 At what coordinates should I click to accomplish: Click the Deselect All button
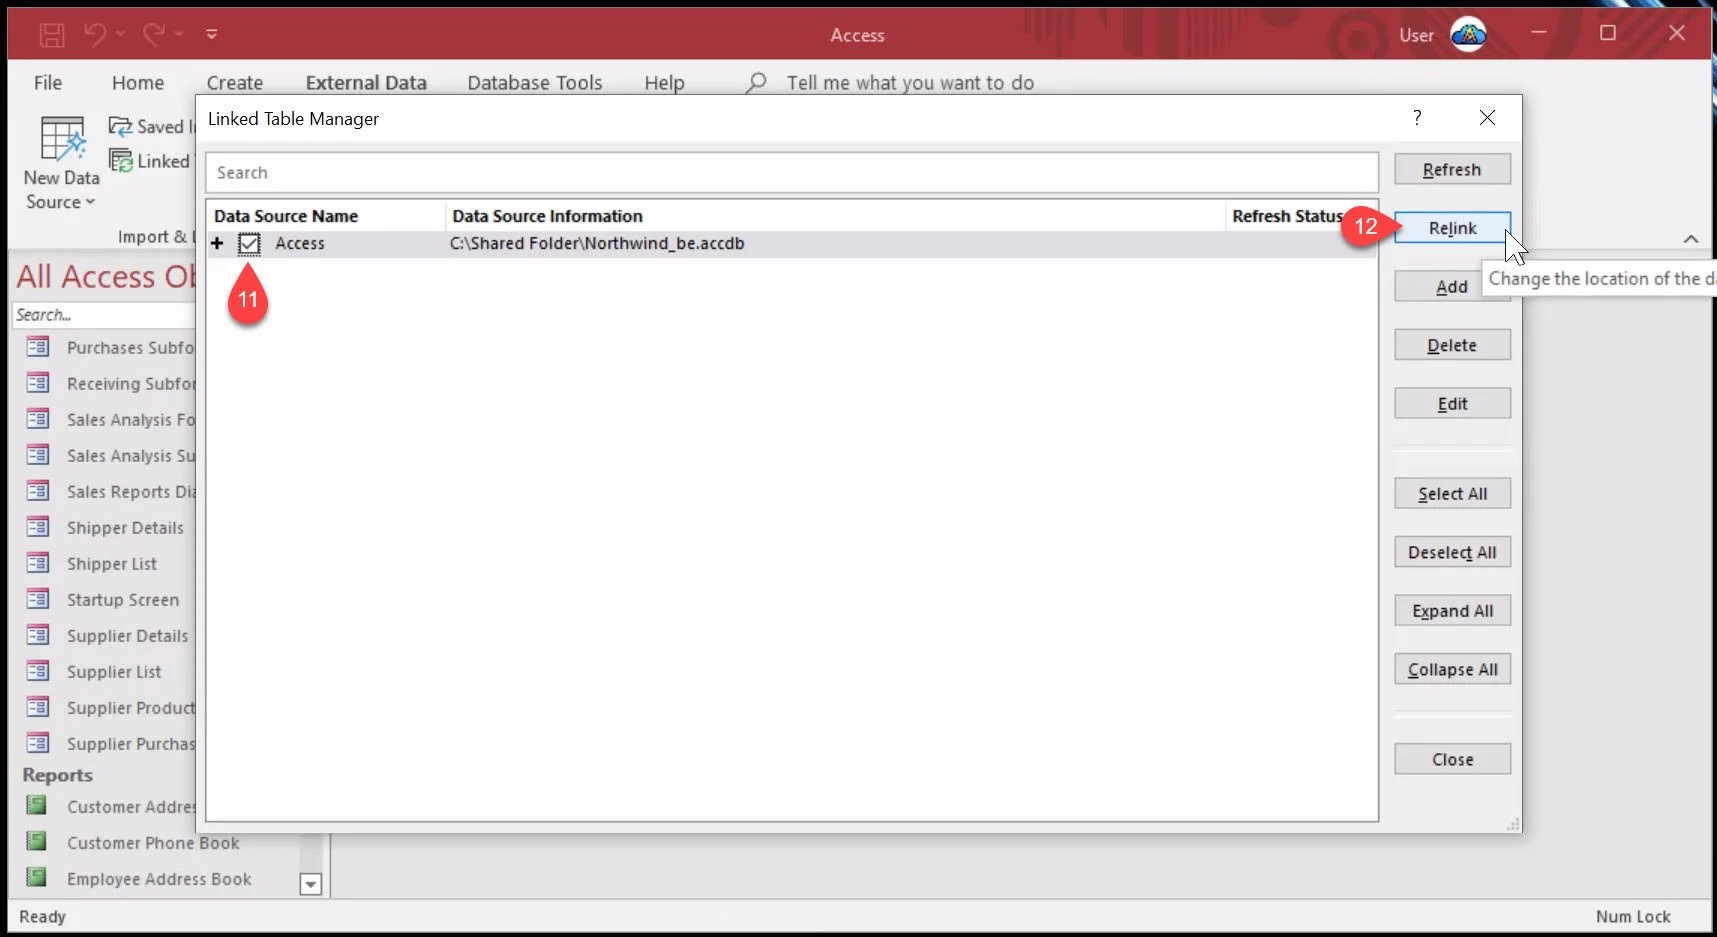1452,552
